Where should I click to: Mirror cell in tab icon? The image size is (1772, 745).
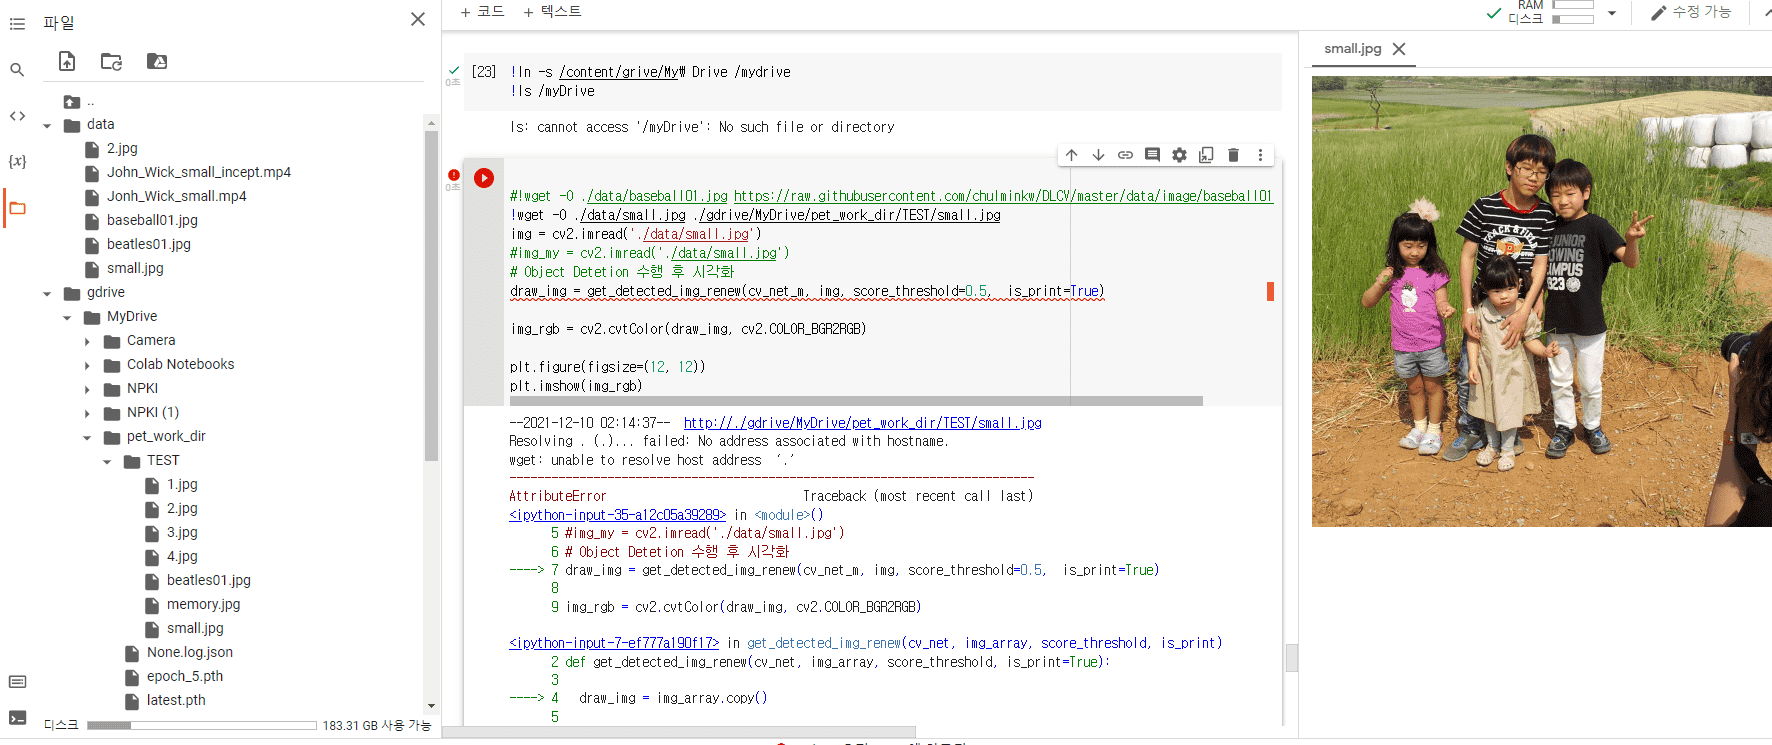click(x=1206, y=155)
